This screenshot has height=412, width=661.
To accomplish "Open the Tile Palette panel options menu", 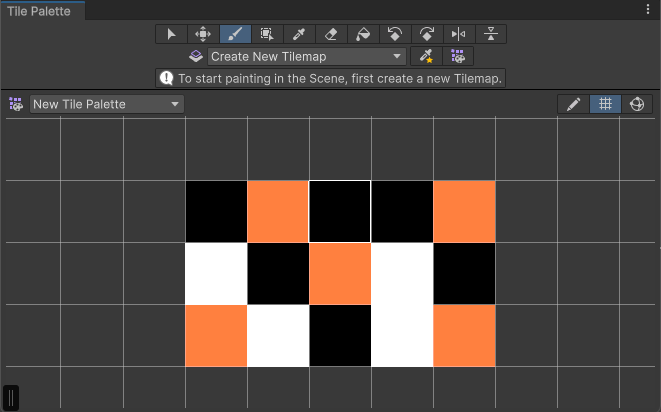I will coord(648,9).
